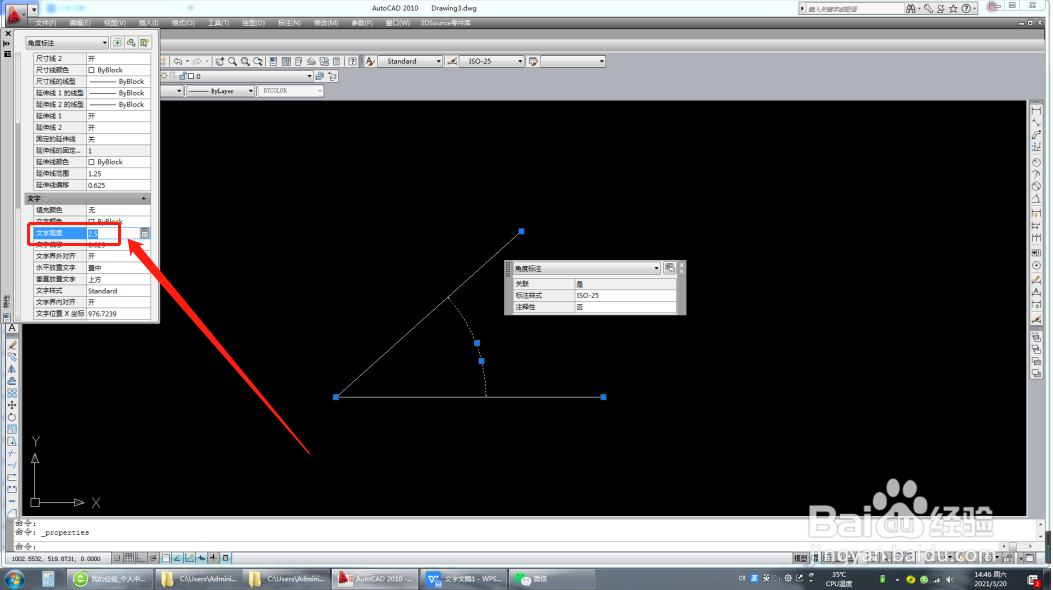Open the 修改(M) menu

coord(326,23)
